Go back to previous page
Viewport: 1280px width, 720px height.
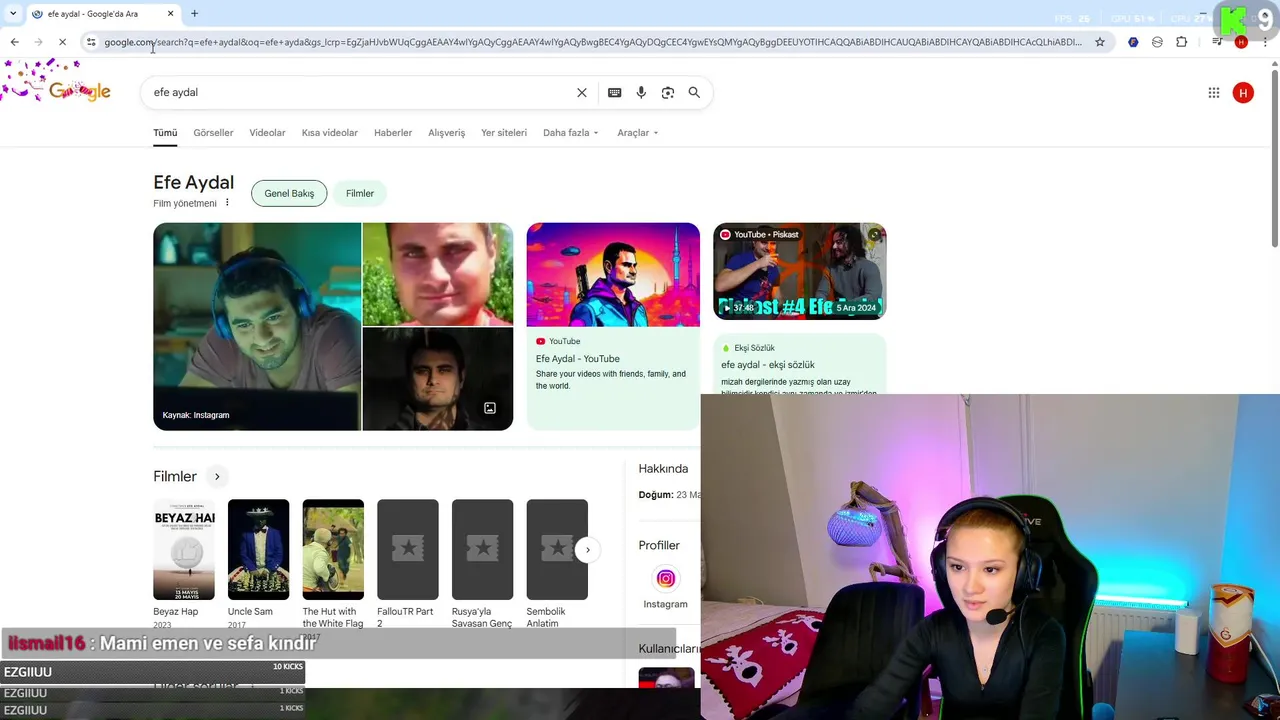(x=14, y=42)
